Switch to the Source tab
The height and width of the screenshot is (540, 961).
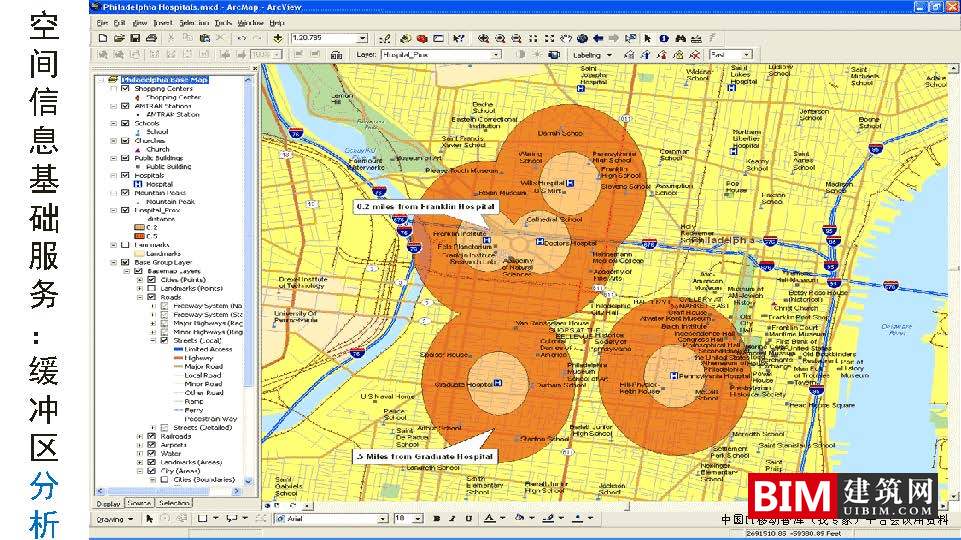click(139, 503)
